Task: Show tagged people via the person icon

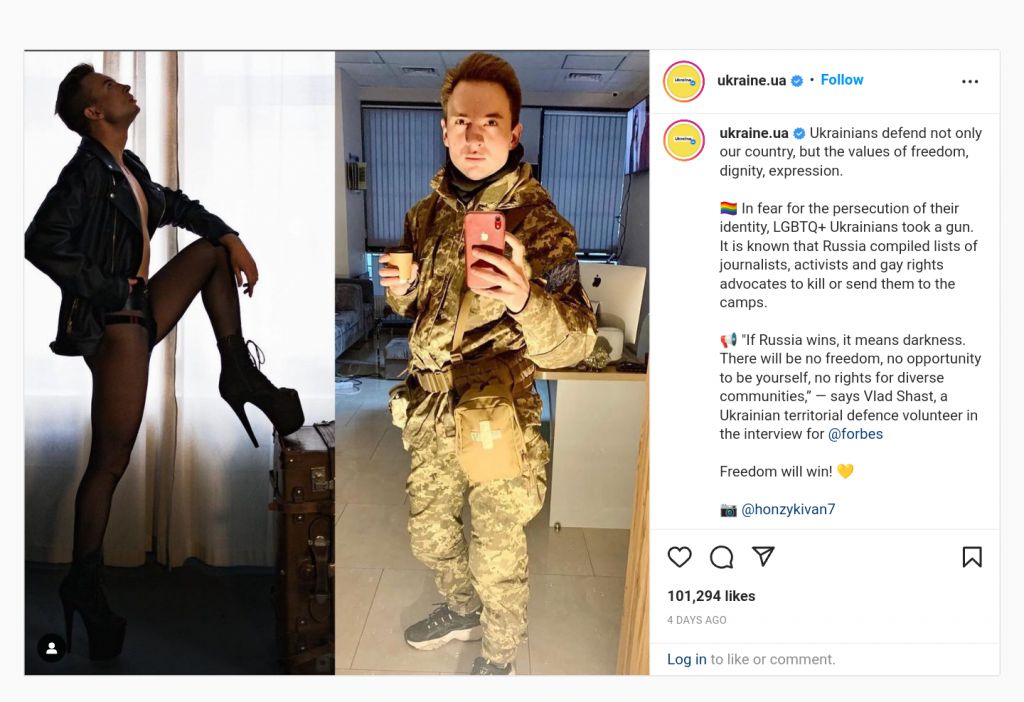Action: click(52, 648)
